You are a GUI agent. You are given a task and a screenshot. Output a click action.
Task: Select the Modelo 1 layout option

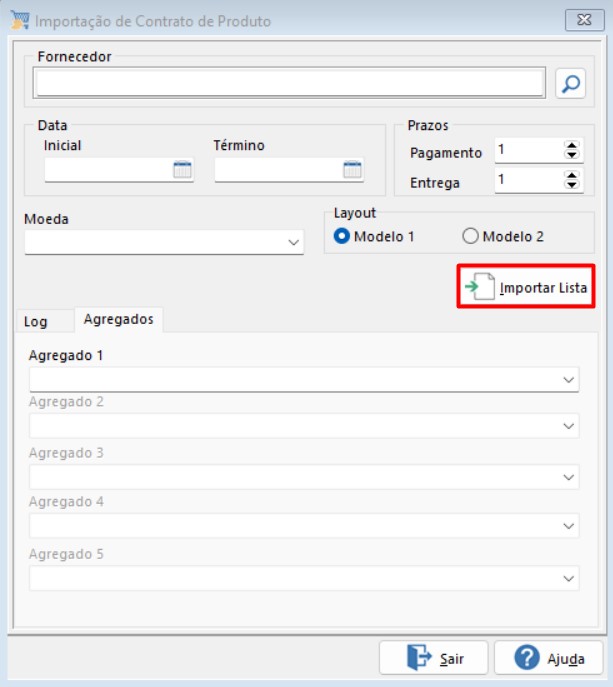point(341,236)
